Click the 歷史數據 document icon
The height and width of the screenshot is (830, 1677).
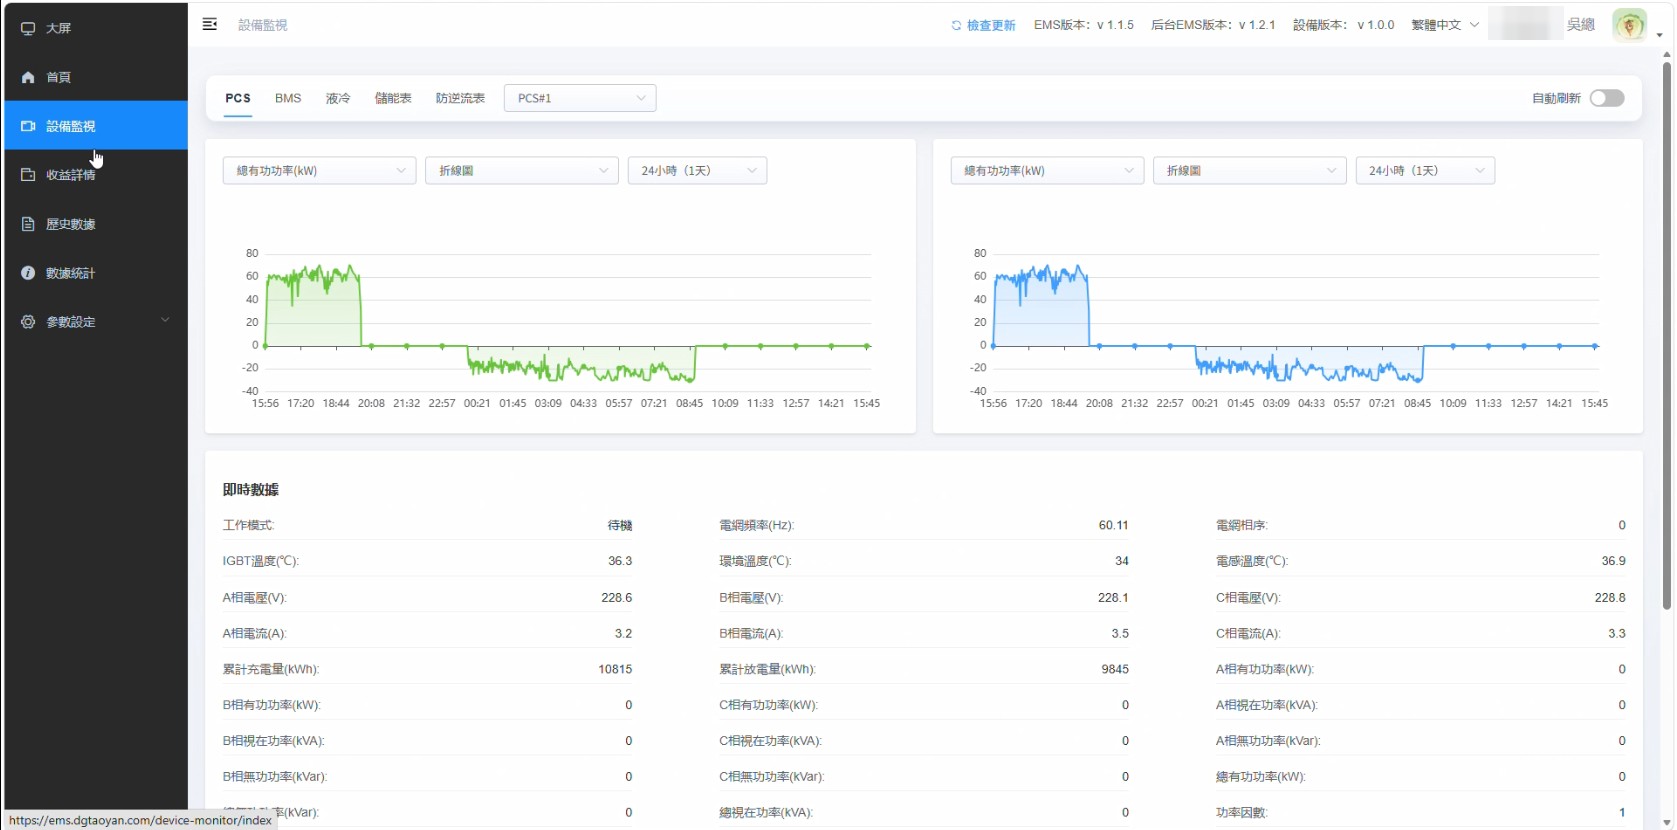(x=28, y=224)
